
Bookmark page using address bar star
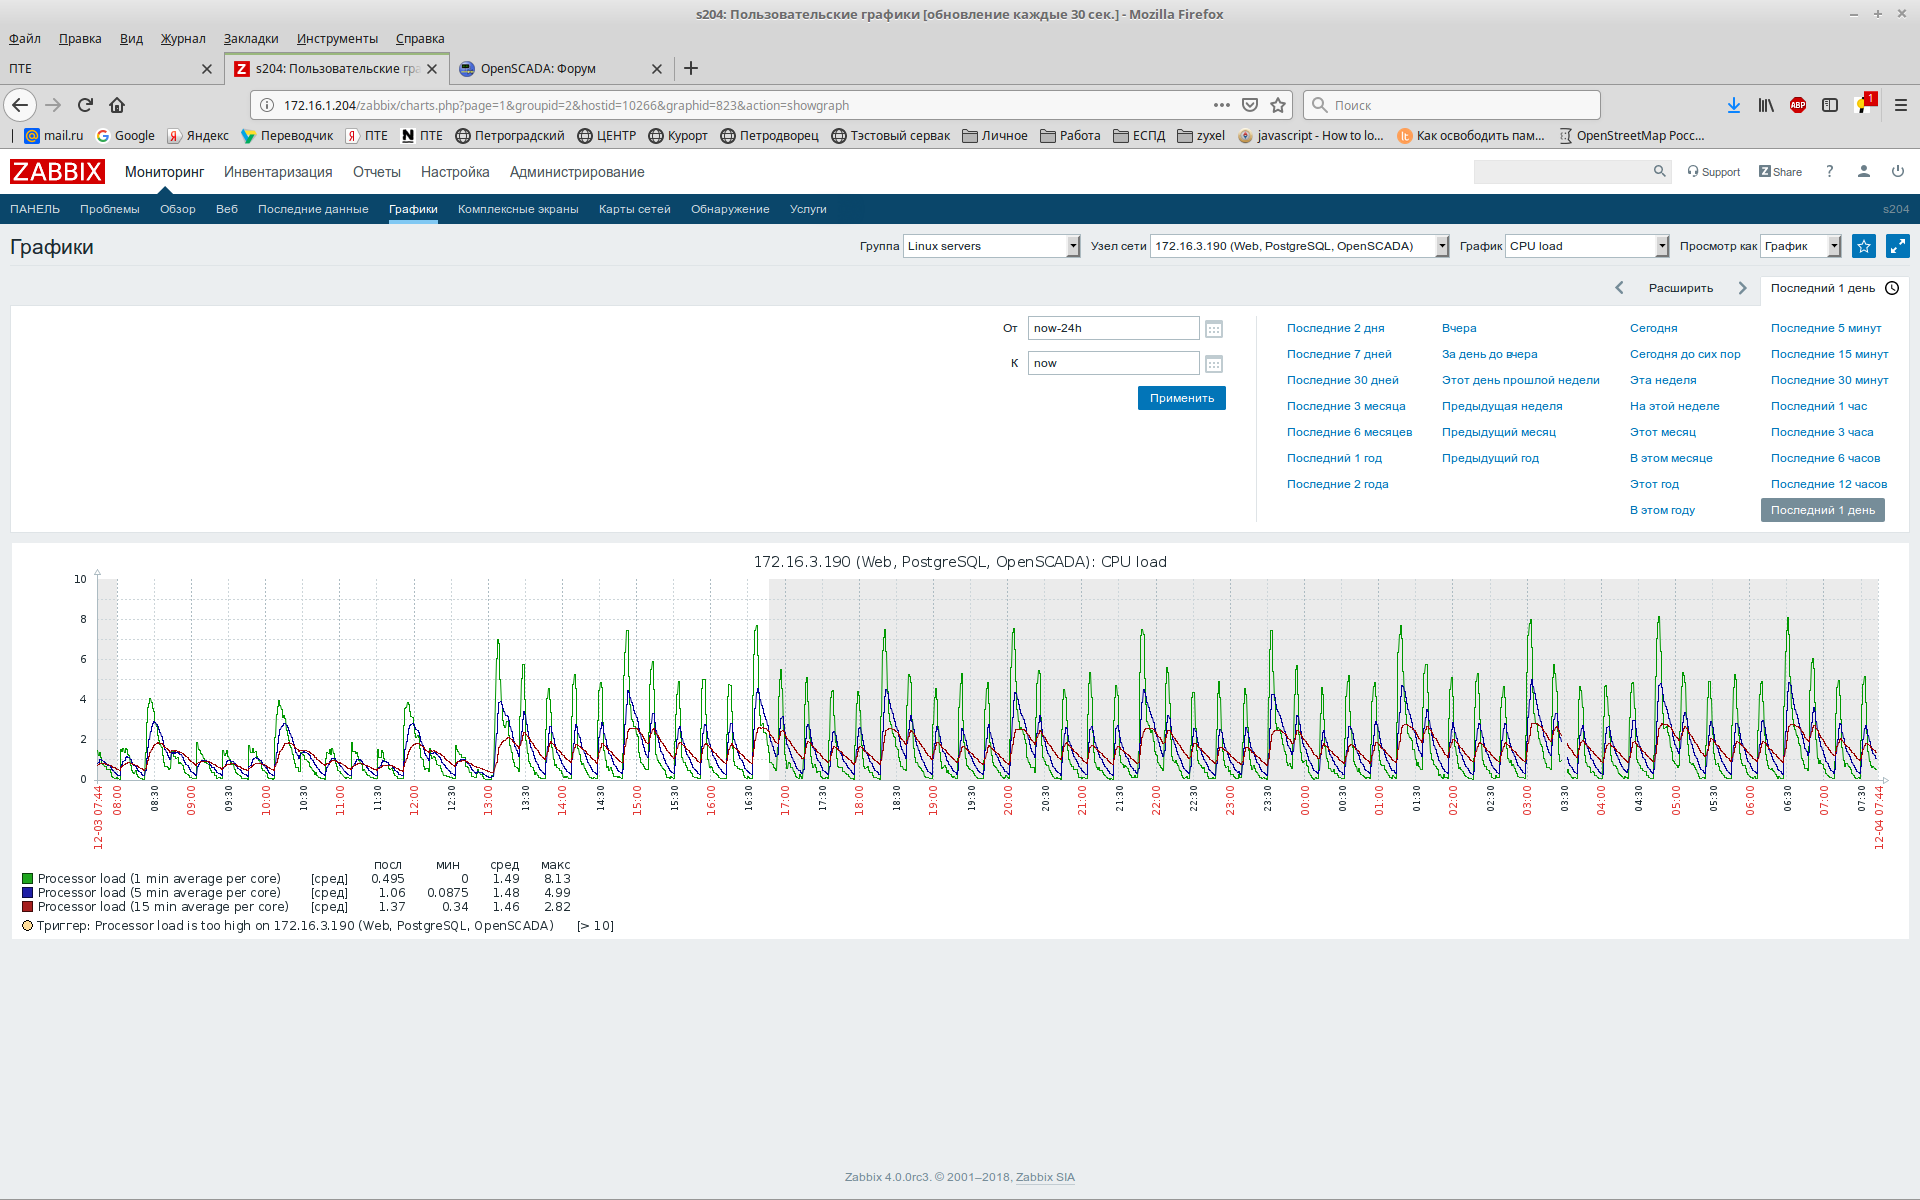tap(1277, 105)
